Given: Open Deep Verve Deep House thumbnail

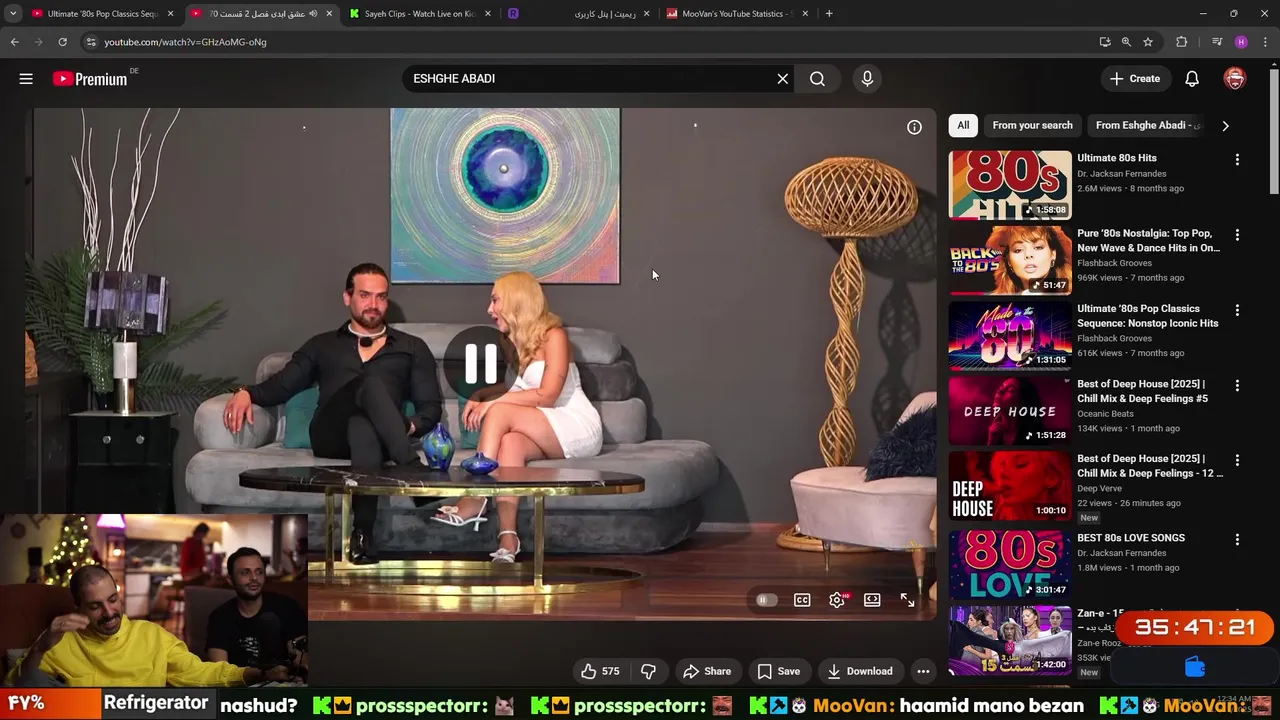Looking at the screenshot, I should click(x=1010, y=485).
